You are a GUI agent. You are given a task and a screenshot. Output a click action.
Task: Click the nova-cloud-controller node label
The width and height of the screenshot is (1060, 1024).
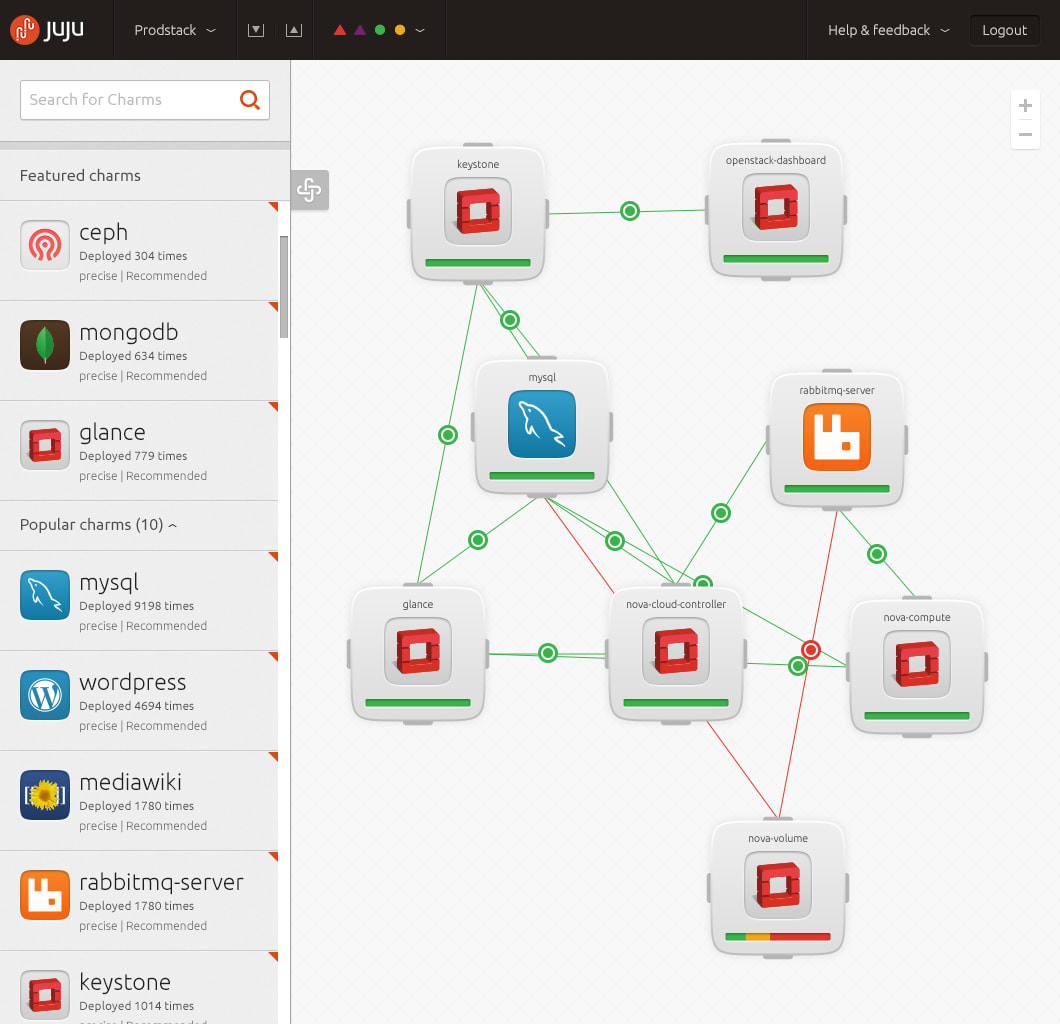click(676, 604)
